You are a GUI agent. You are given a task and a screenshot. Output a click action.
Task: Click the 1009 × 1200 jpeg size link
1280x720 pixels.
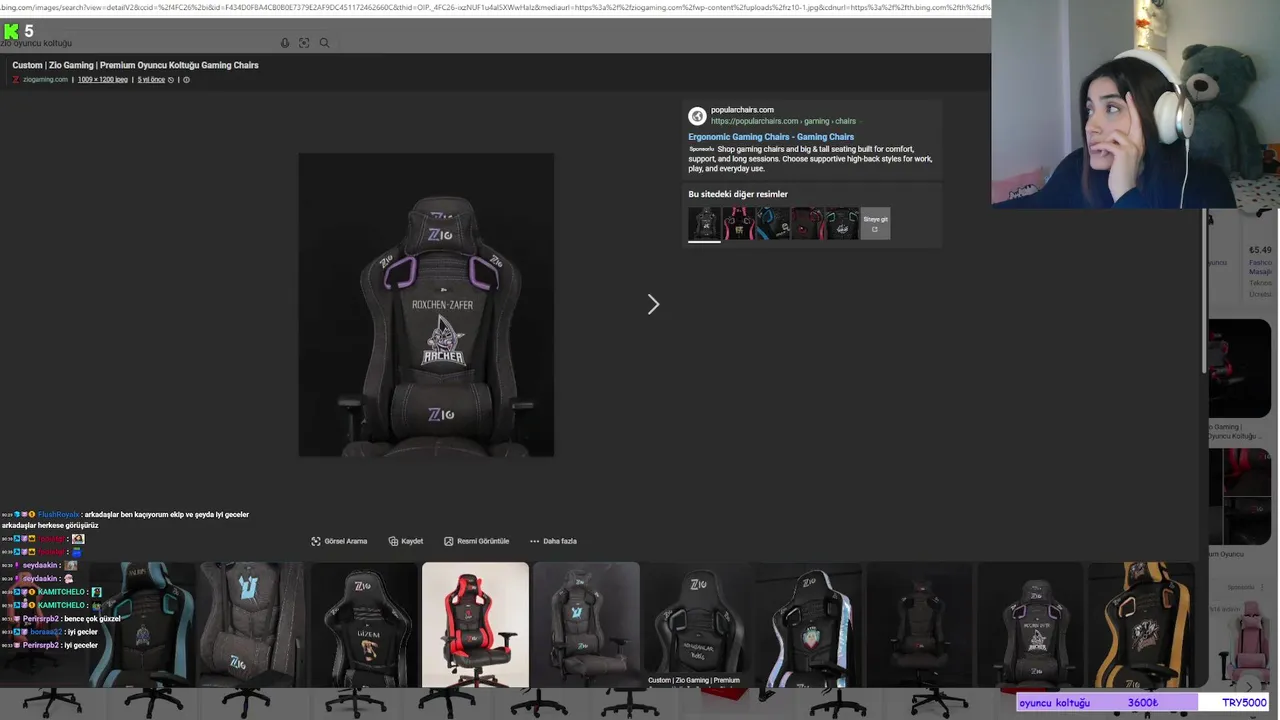coord(103,80)
